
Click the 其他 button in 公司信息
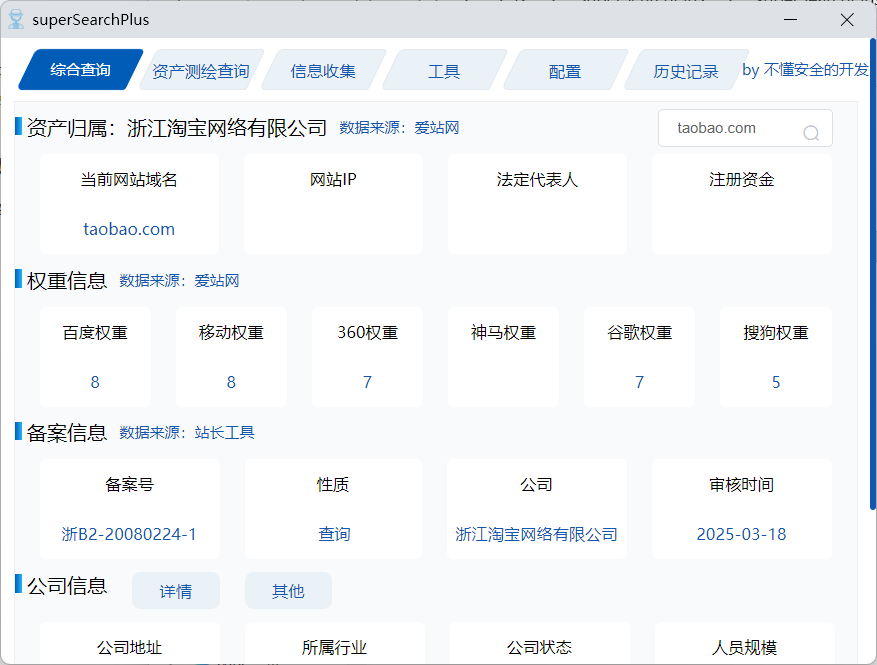point(288,591)
